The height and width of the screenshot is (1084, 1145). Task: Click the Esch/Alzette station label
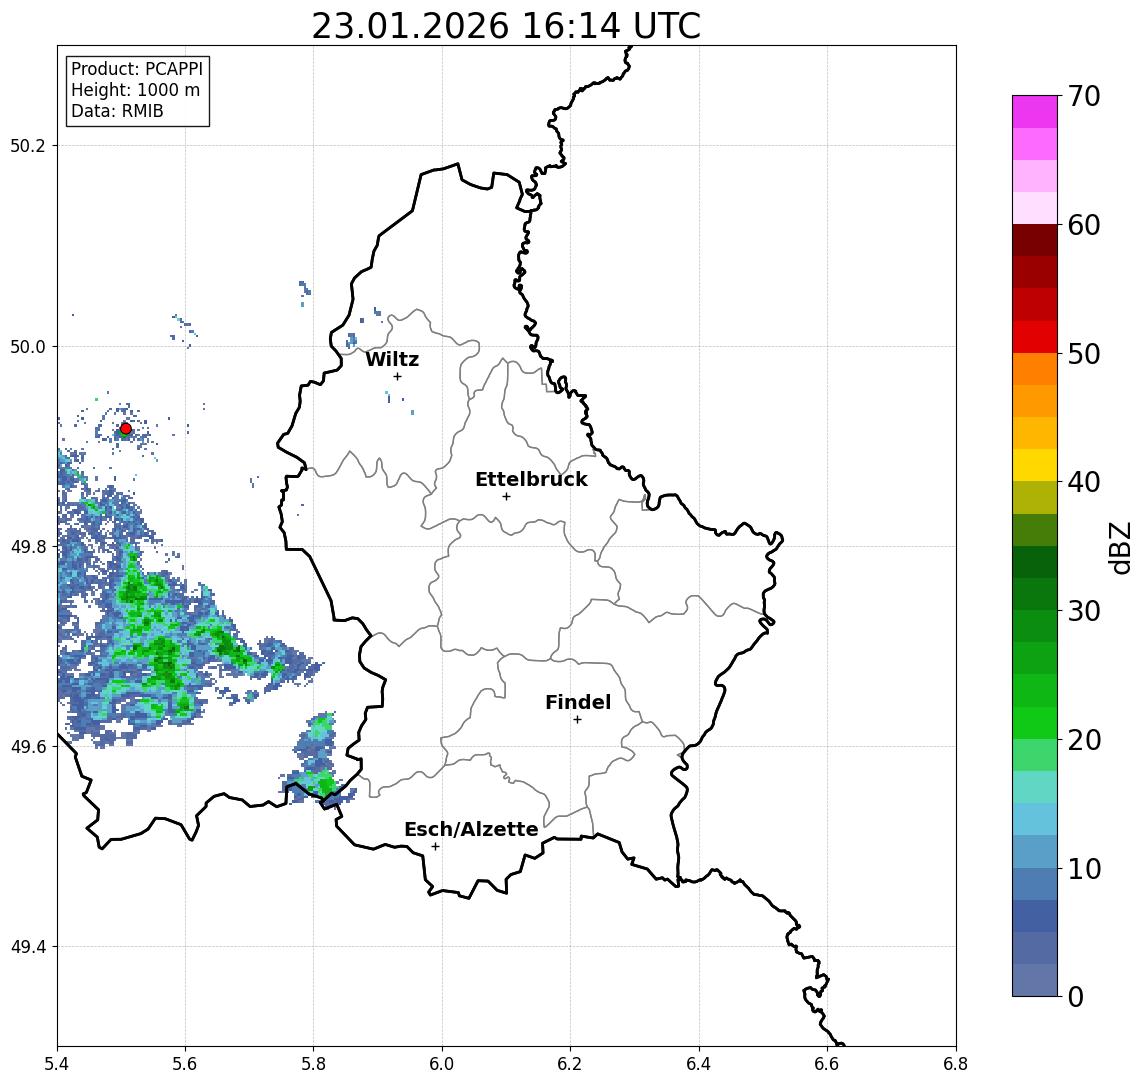471,830
